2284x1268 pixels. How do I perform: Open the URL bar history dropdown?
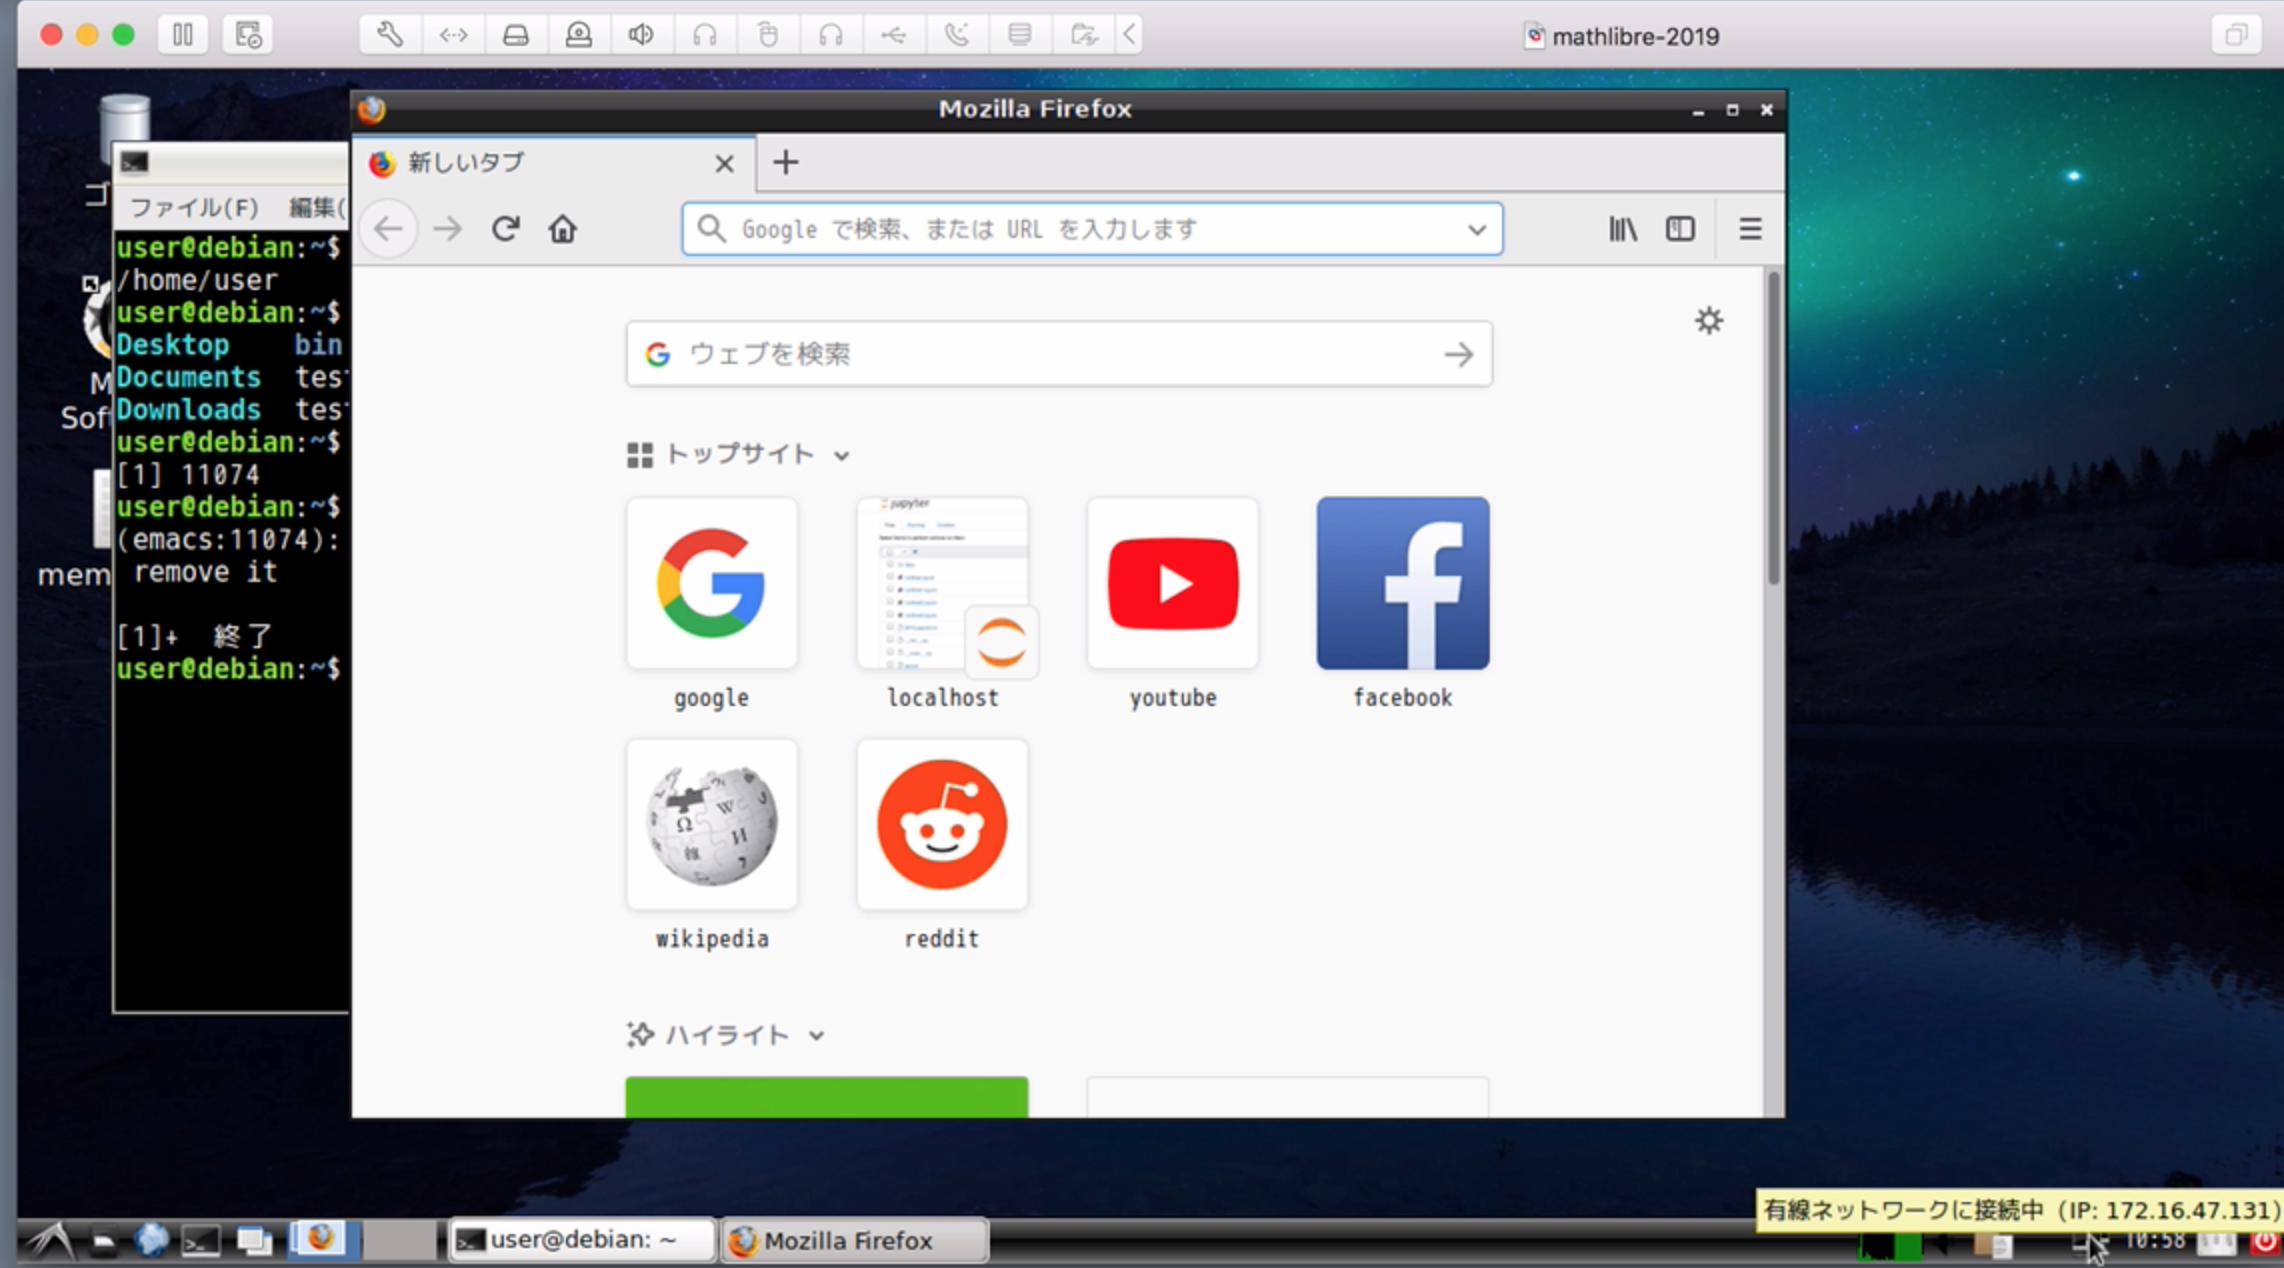[x=1477, y=229]
